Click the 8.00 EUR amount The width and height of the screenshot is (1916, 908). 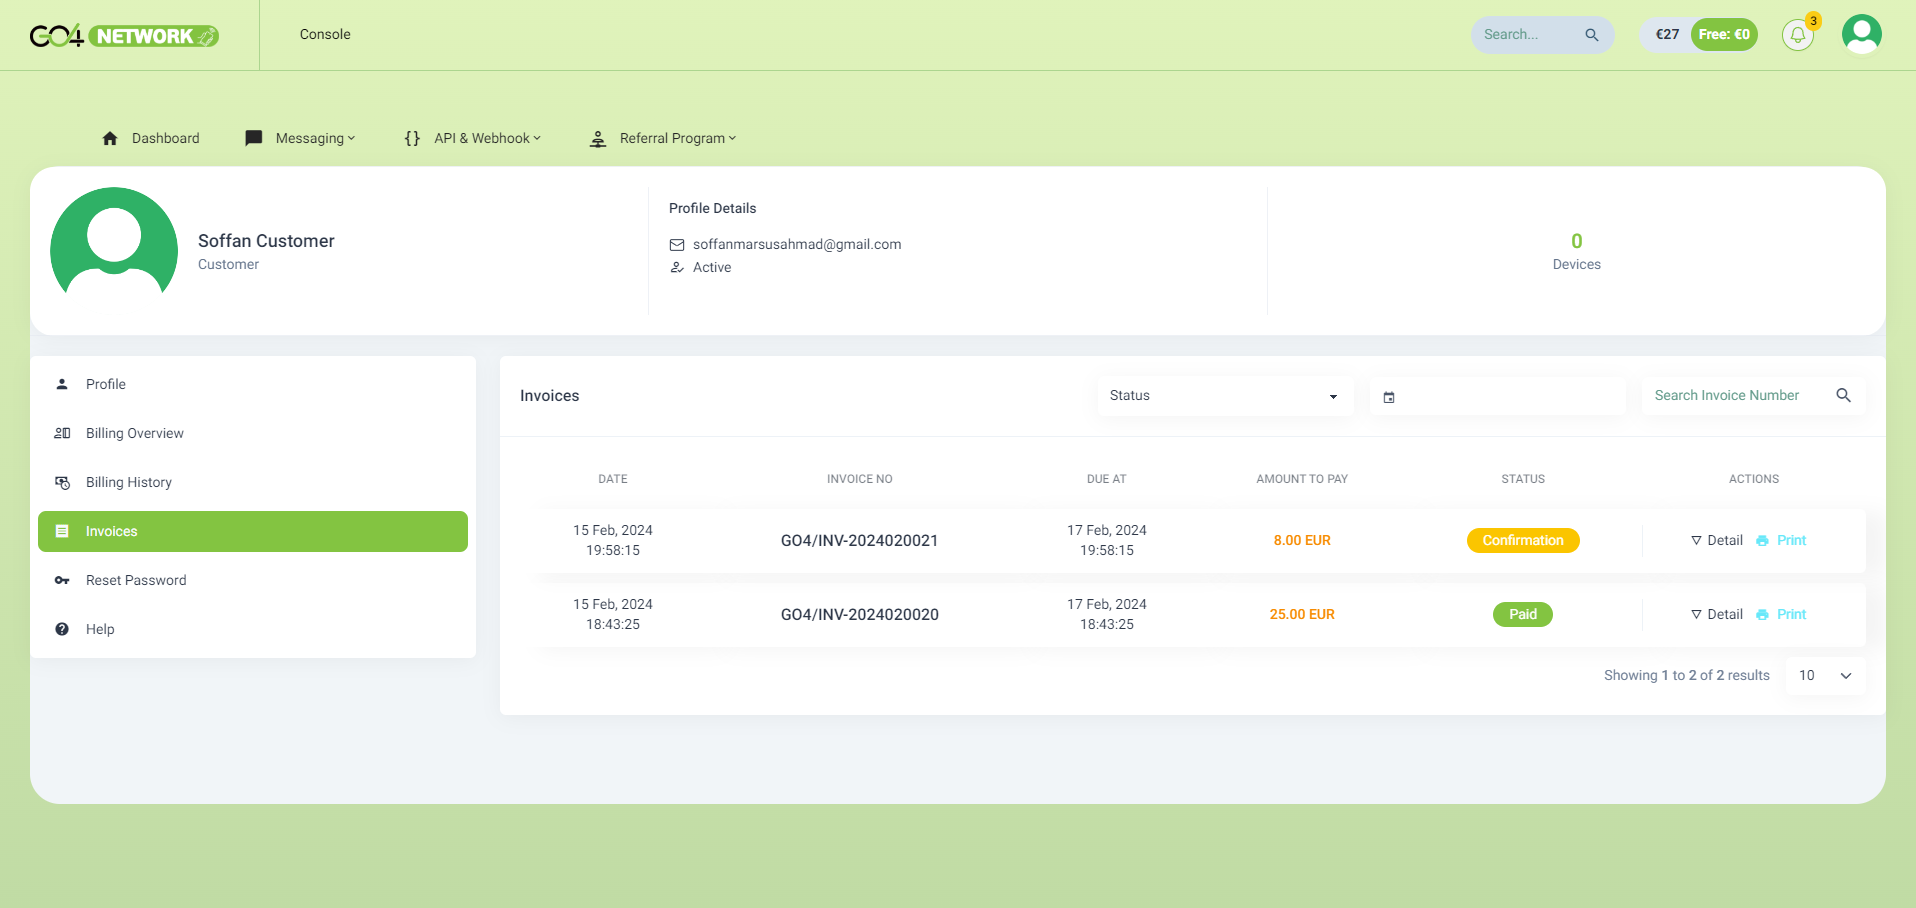pos(1302,540)
